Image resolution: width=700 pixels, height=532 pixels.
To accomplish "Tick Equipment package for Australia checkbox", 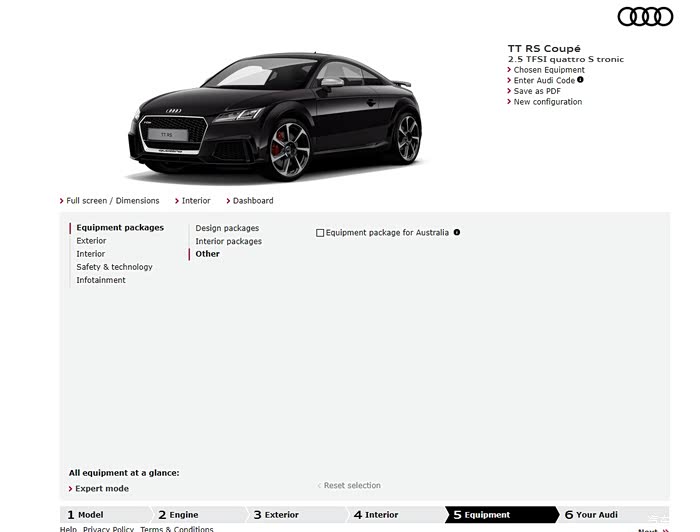I will [x=320, y=233].
